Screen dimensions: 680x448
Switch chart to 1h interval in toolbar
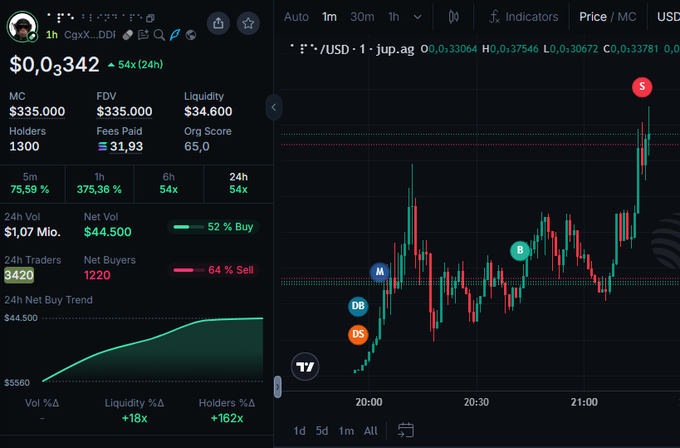pyautogui.click(x=394, y=17)
